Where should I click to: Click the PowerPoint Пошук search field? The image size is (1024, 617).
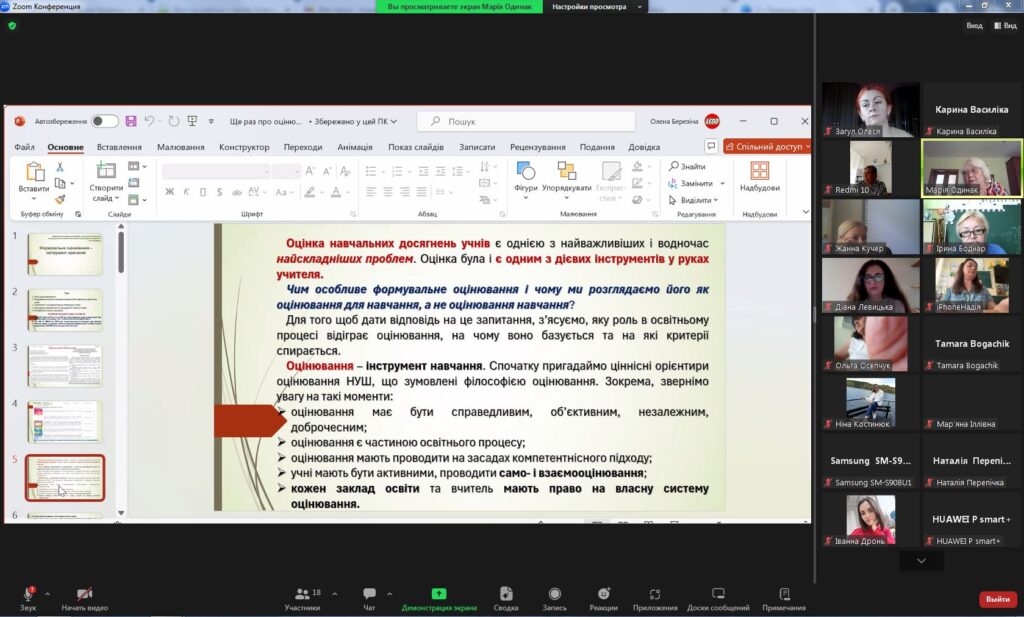coord(526,121)
